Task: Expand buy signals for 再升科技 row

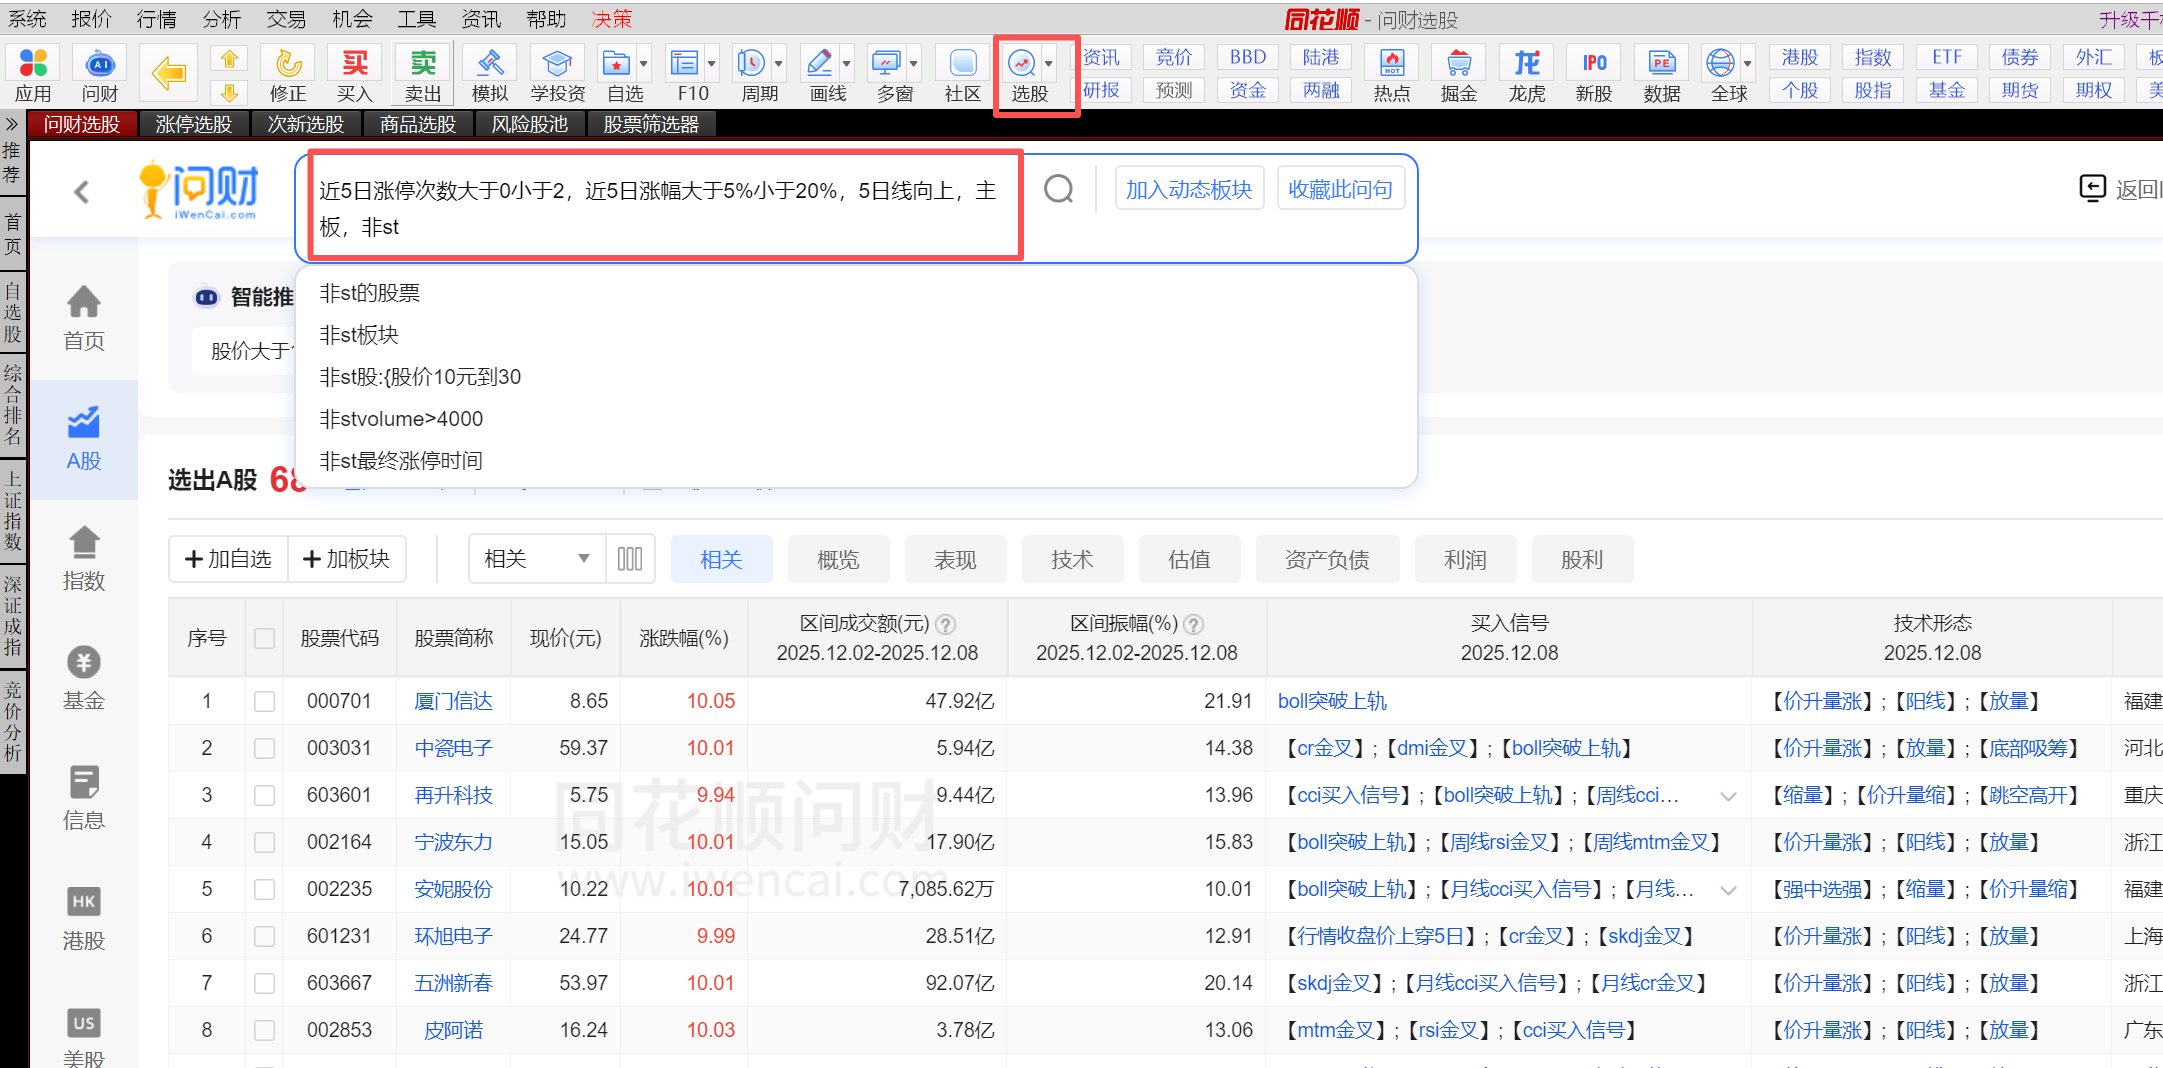Action: (1728, 796)
